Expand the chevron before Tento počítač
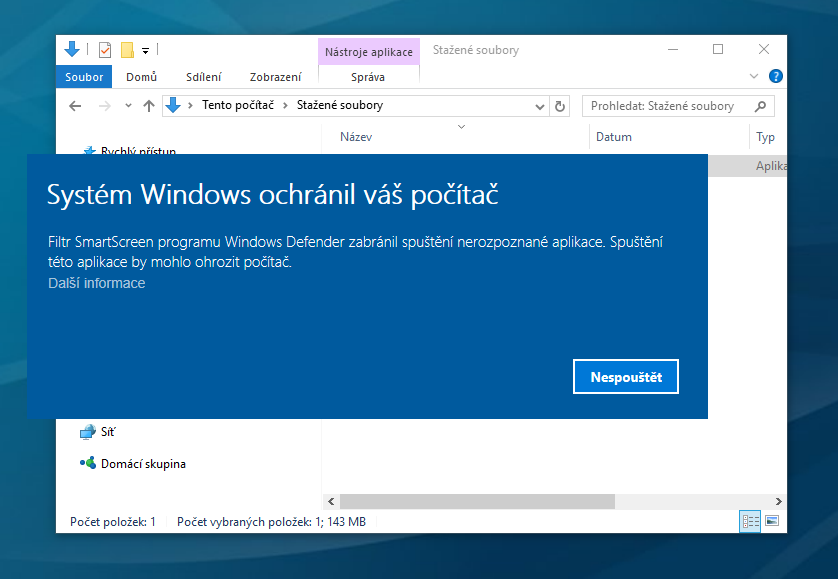The height and width of the screenshot is (579, 838). (x=190, y=106)
